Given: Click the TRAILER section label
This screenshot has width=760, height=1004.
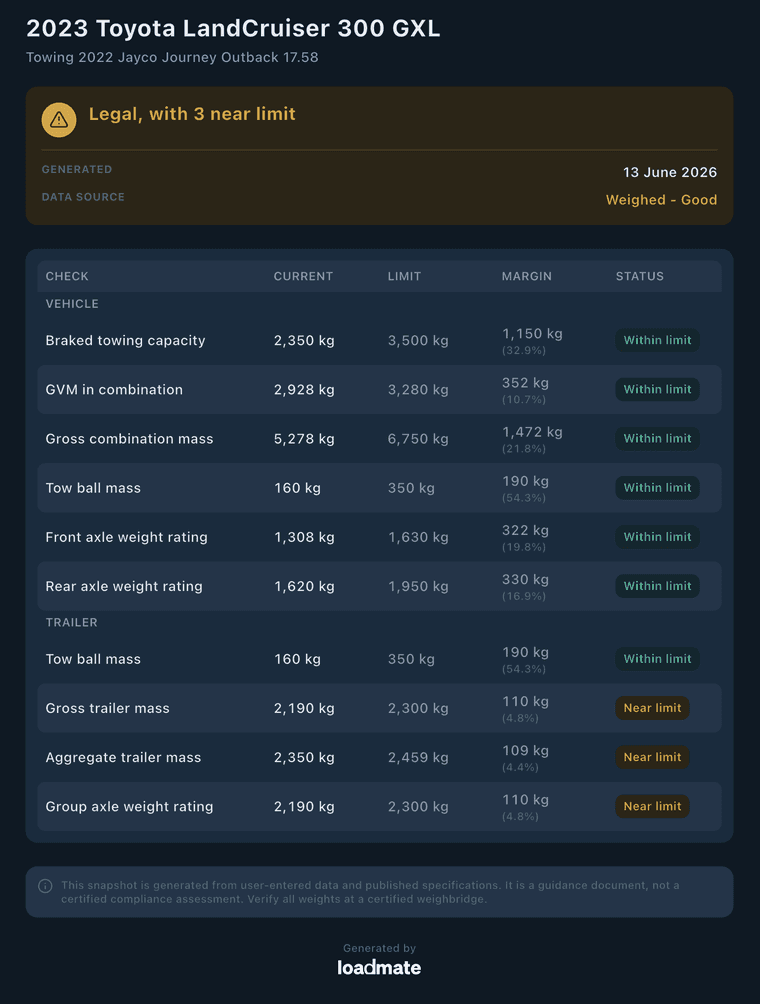Looking at the screenshot, I should click(x=72, y=622).
